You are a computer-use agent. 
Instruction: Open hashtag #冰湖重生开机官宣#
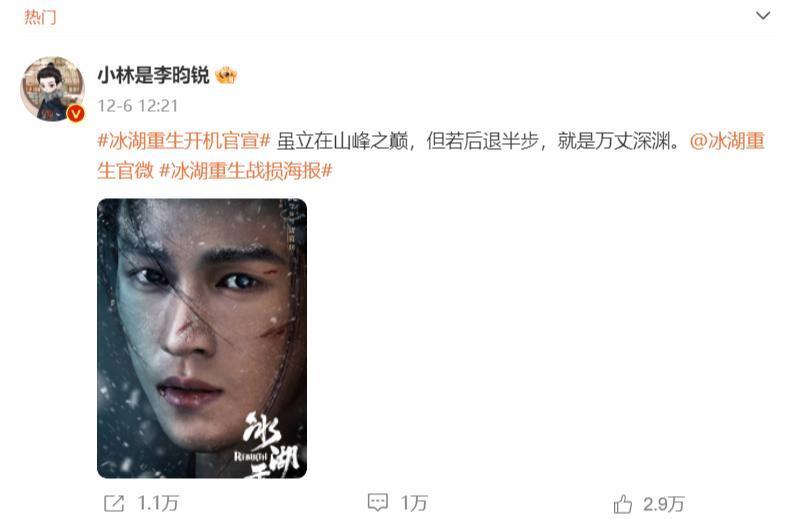pyautogui.click(x=184, y=141)
